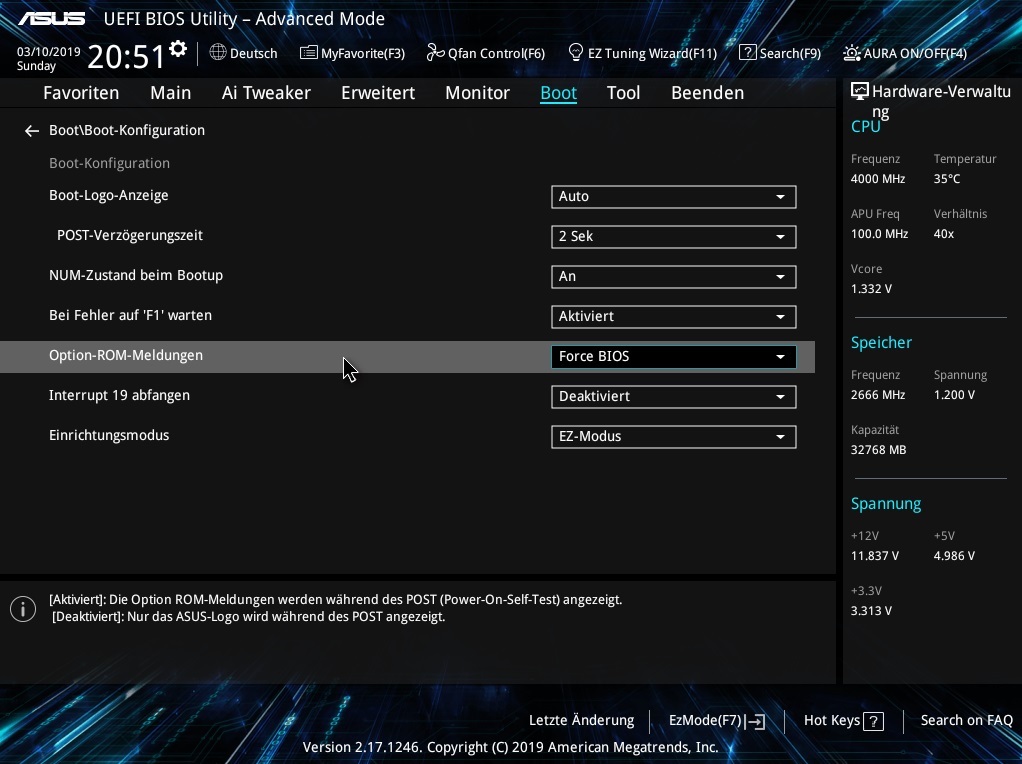The width and height of the screenshot is (1022, 764).
Task: Switch to the Beenden tab
Action: click(x=707, y=93)
